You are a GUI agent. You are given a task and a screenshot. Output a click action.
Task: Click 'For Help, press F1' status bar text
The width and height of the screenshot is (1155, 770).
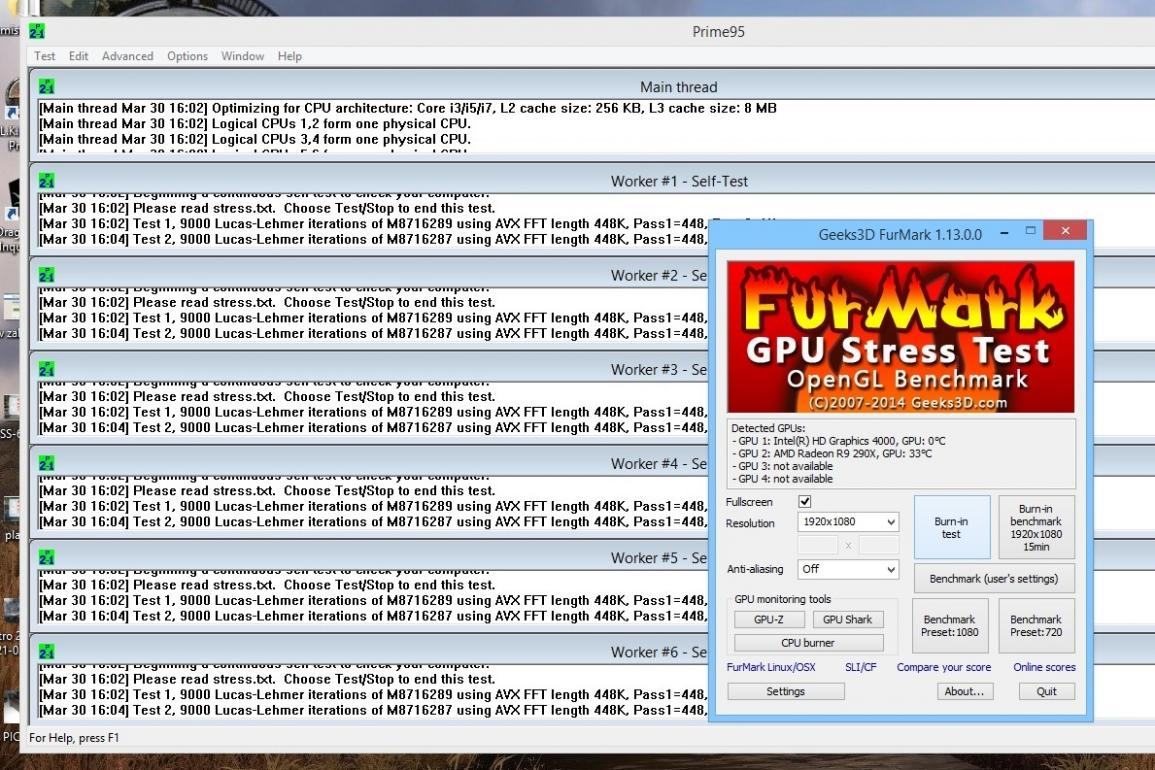tap(74, 738)
